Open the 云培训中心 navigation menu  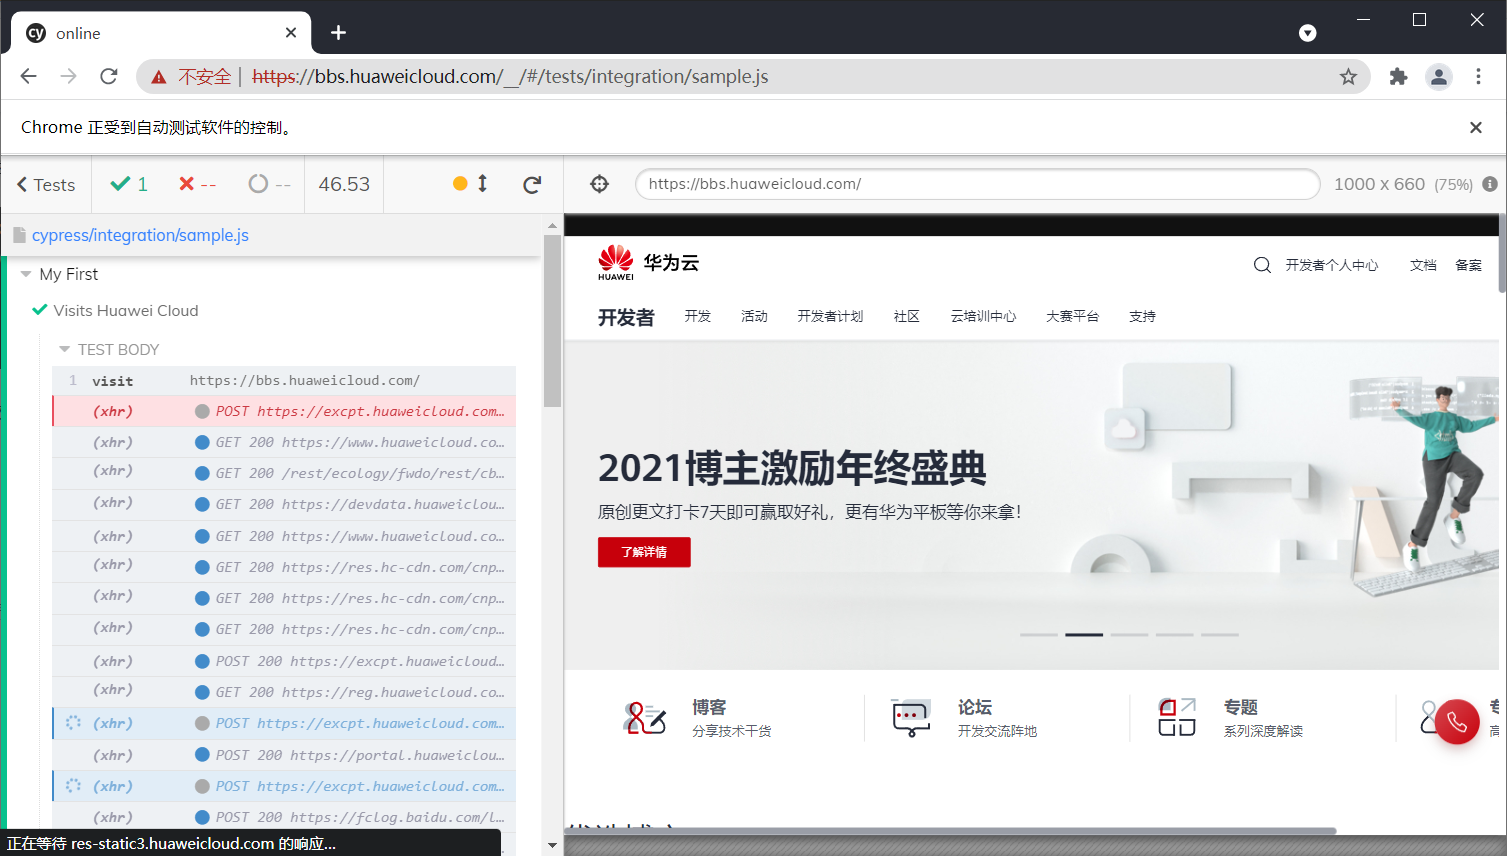(983, 316)
